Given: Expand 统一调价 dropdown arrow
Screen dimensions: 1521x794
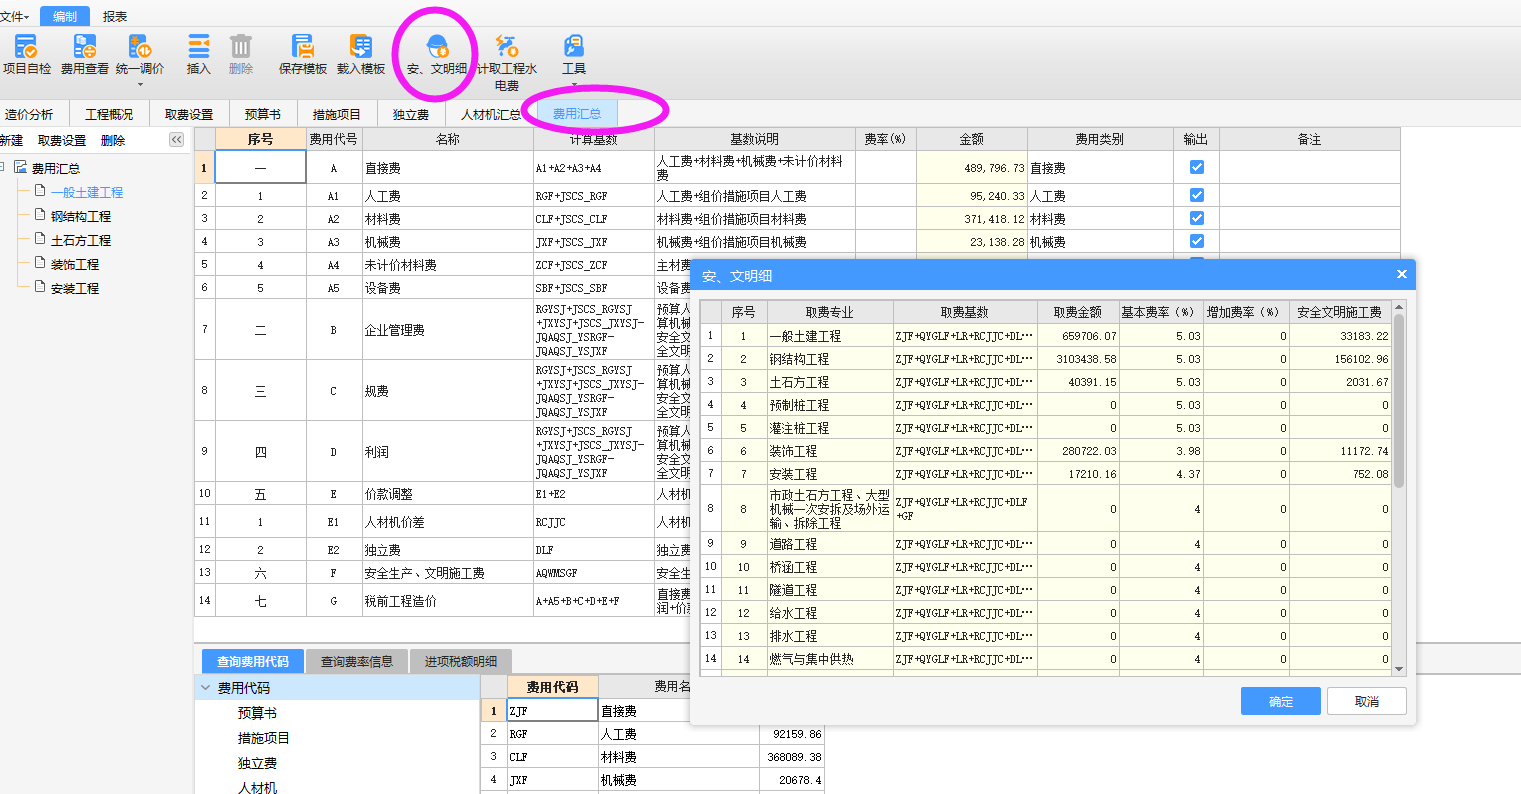Looking at the screenshot, I should 140,84.
